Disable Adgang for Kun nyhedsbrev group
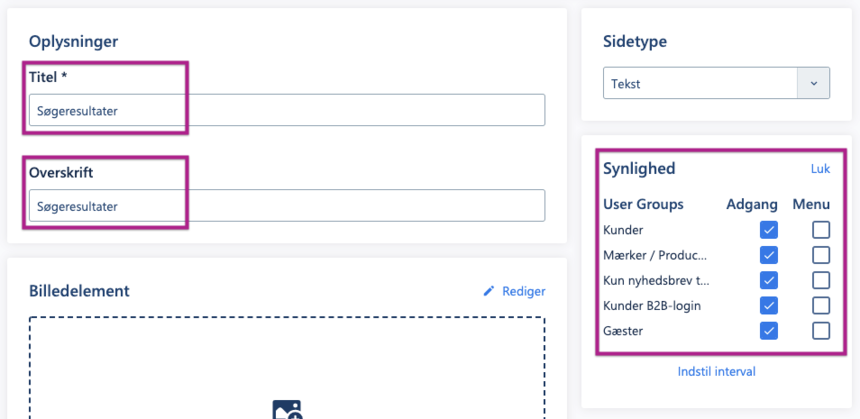860x419 pixels. click(769, 280)
